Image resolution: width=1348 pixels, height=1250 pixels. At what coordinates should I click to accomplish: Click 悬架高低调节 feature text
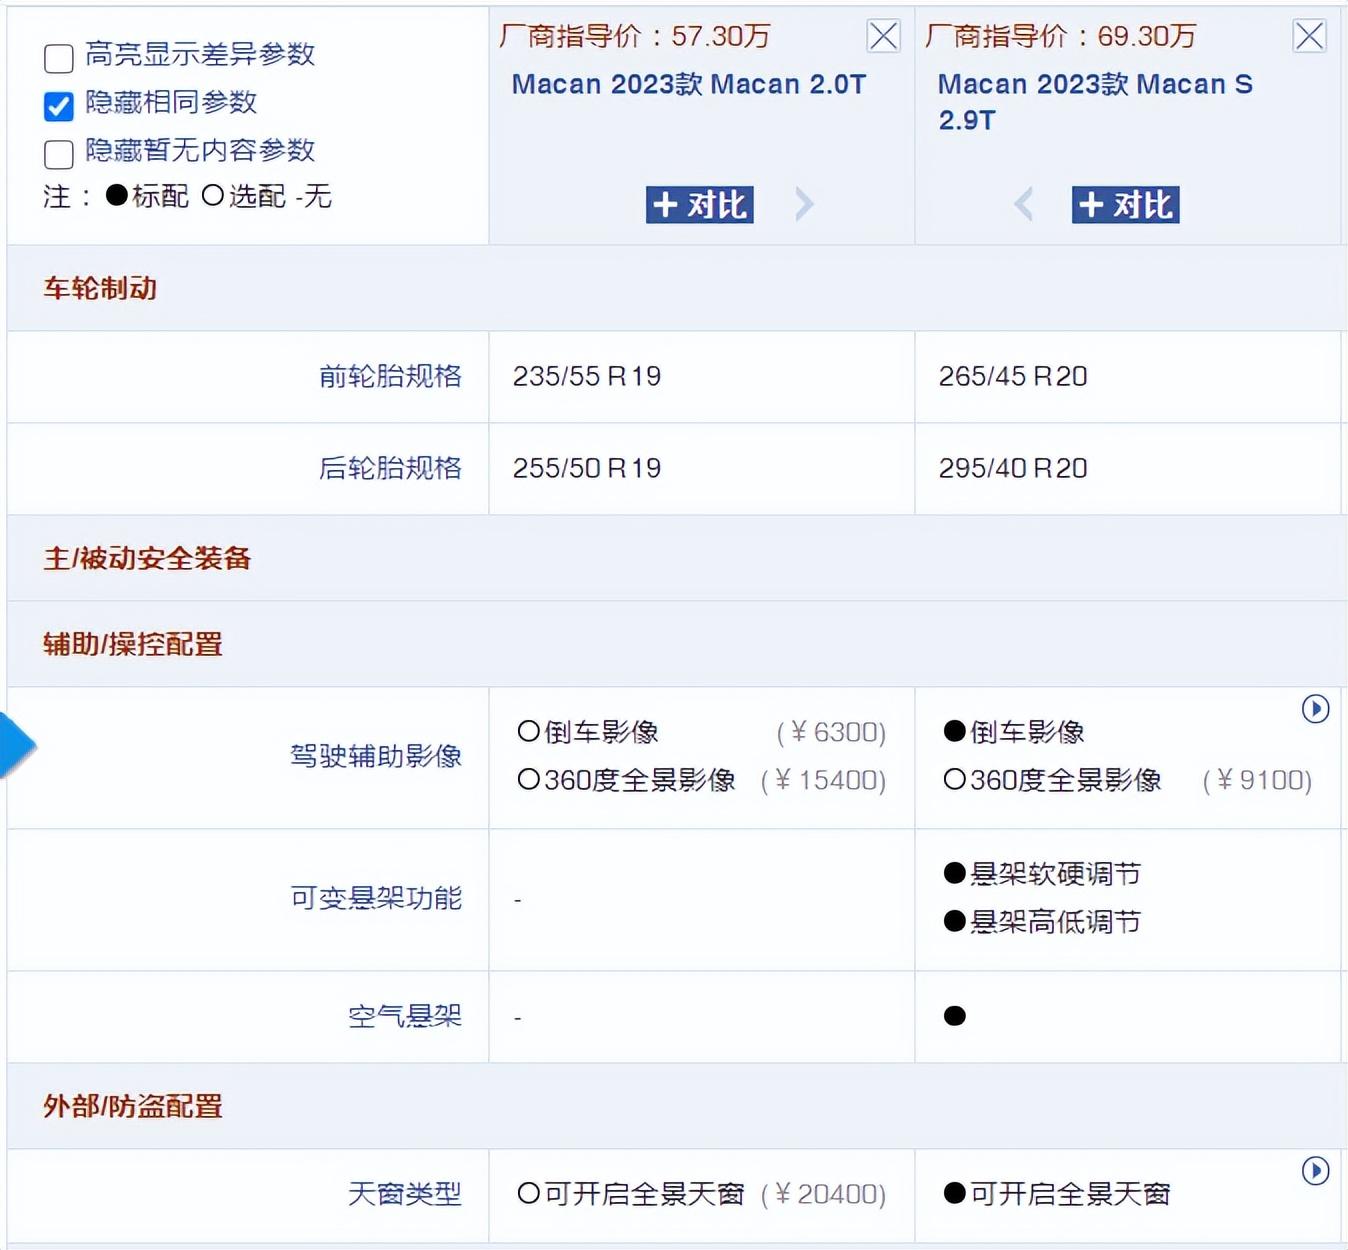[1055, 922]
